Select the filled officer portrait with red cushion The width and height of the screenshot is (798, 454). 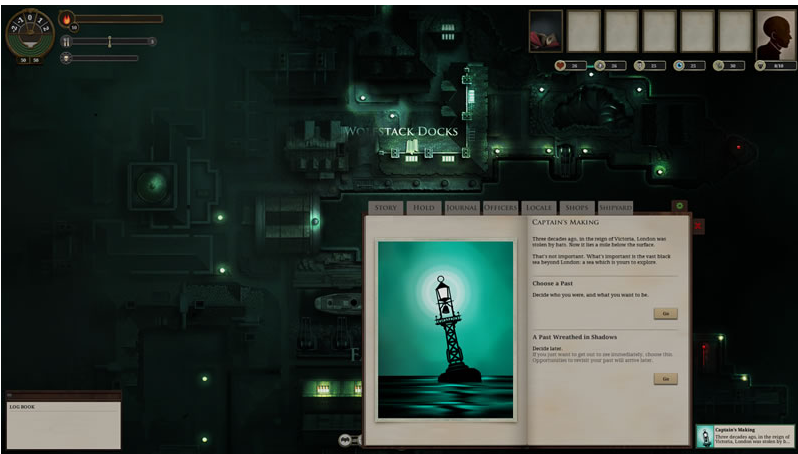(x=546, y=31)
